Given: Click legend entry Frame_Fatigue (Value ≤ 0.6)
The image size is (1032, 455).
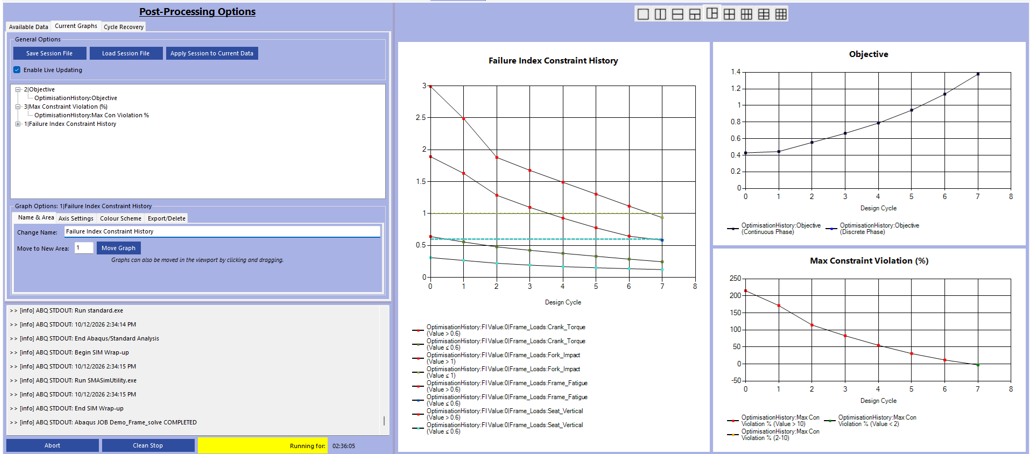Looking at the screenshot, I should (x=499, y=400).
